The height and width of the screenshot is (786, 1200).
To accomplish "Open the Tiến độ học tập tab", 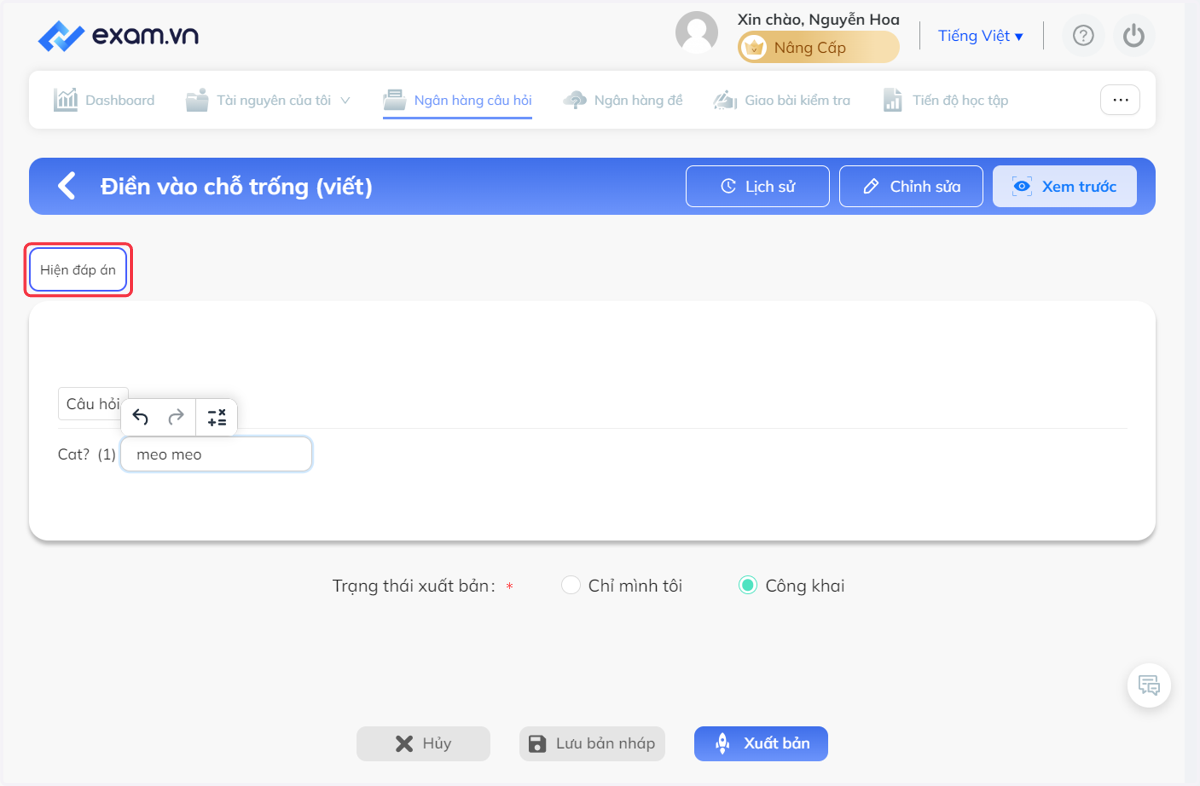I will point(945,100).
